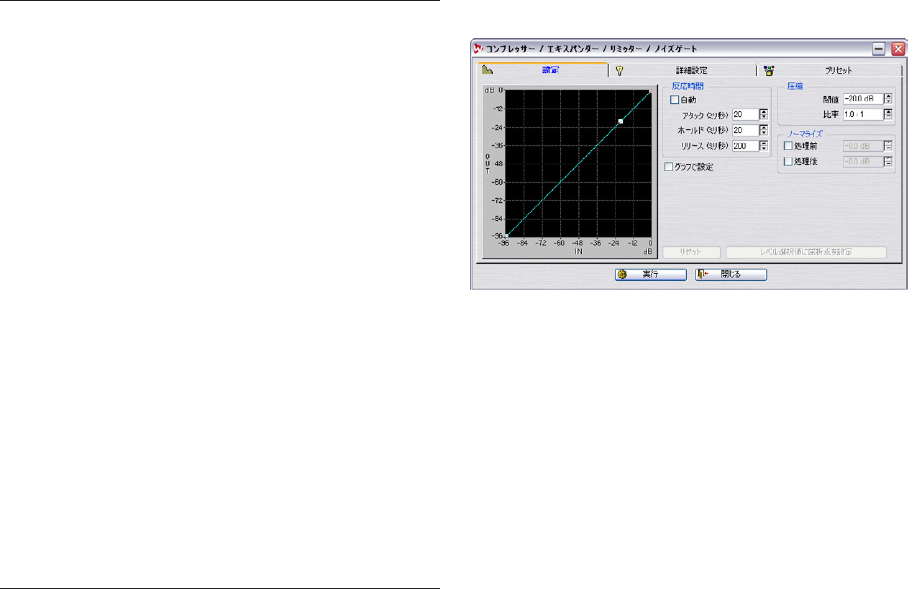Screen dimensions: 908x589
Task: Click the リリース (ミリ秒) value field
Action: [745, 146]
